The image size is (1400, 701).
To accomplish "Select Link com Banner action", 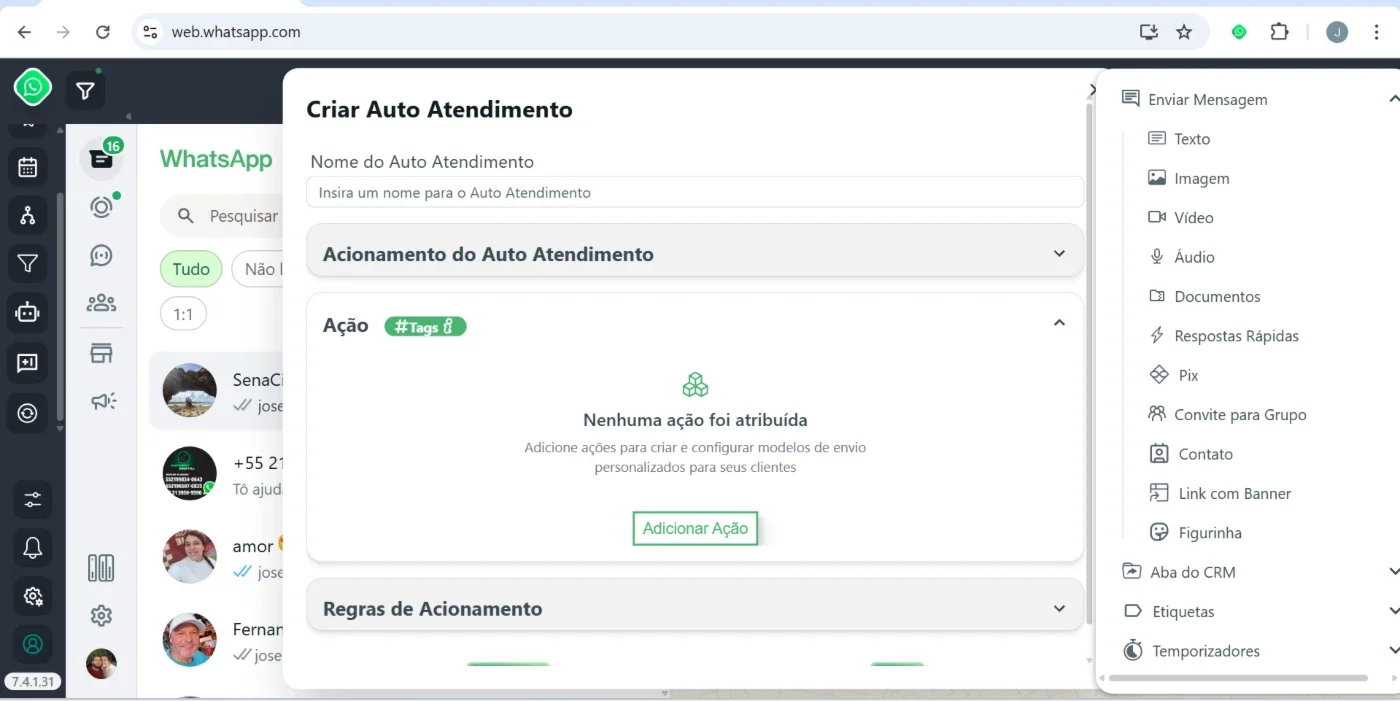I will click(1220, 493).
